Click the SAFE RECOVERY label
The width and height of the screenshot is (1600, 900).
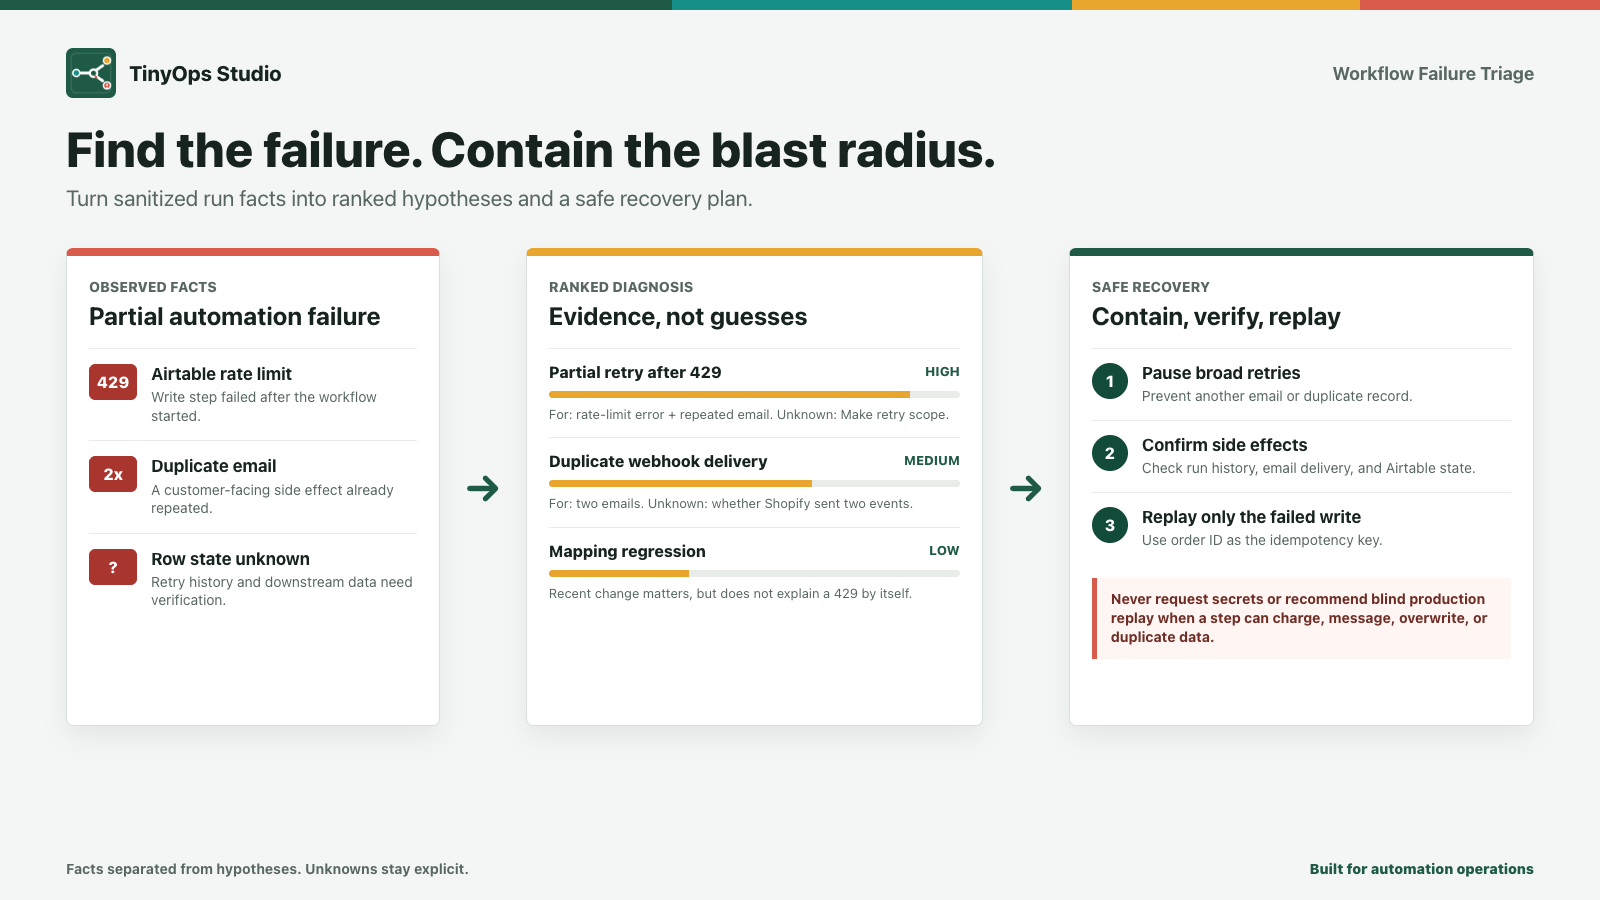pos(1151,287)
